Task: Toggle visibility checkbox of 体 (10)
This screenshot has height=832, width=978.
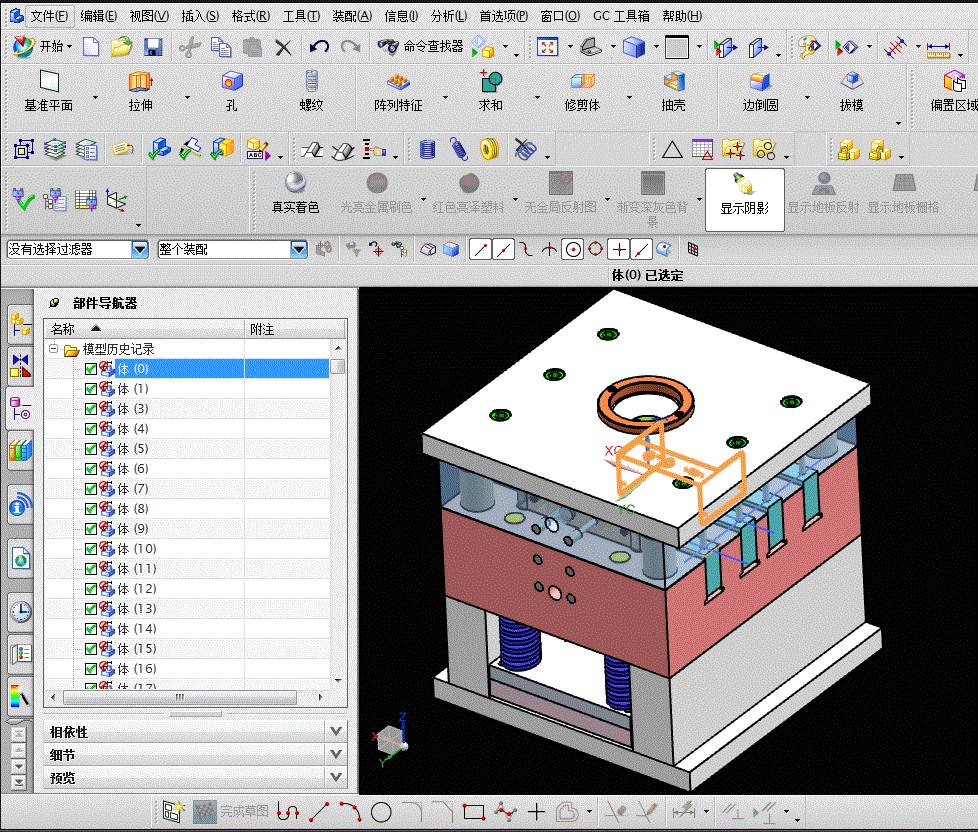Action: click(91, 549)
